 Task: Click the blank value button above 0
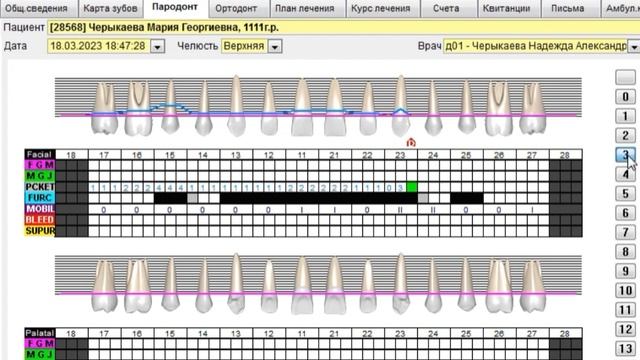tap(625, 77)
